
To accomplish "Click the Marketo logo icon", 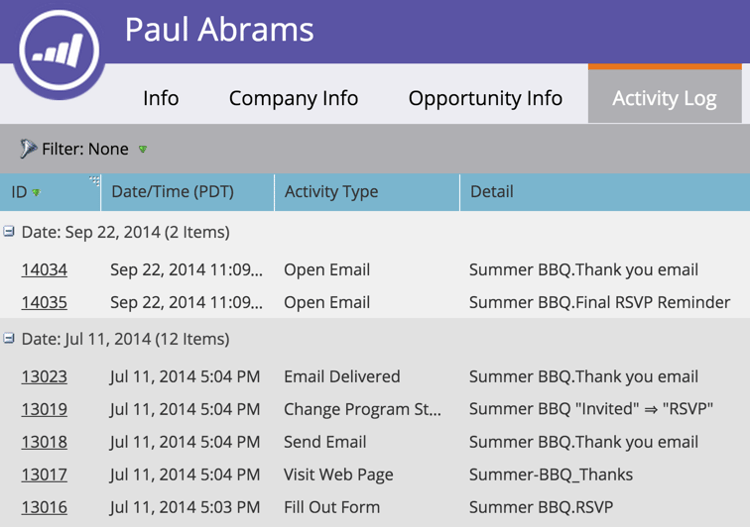I will click(59, 50).
